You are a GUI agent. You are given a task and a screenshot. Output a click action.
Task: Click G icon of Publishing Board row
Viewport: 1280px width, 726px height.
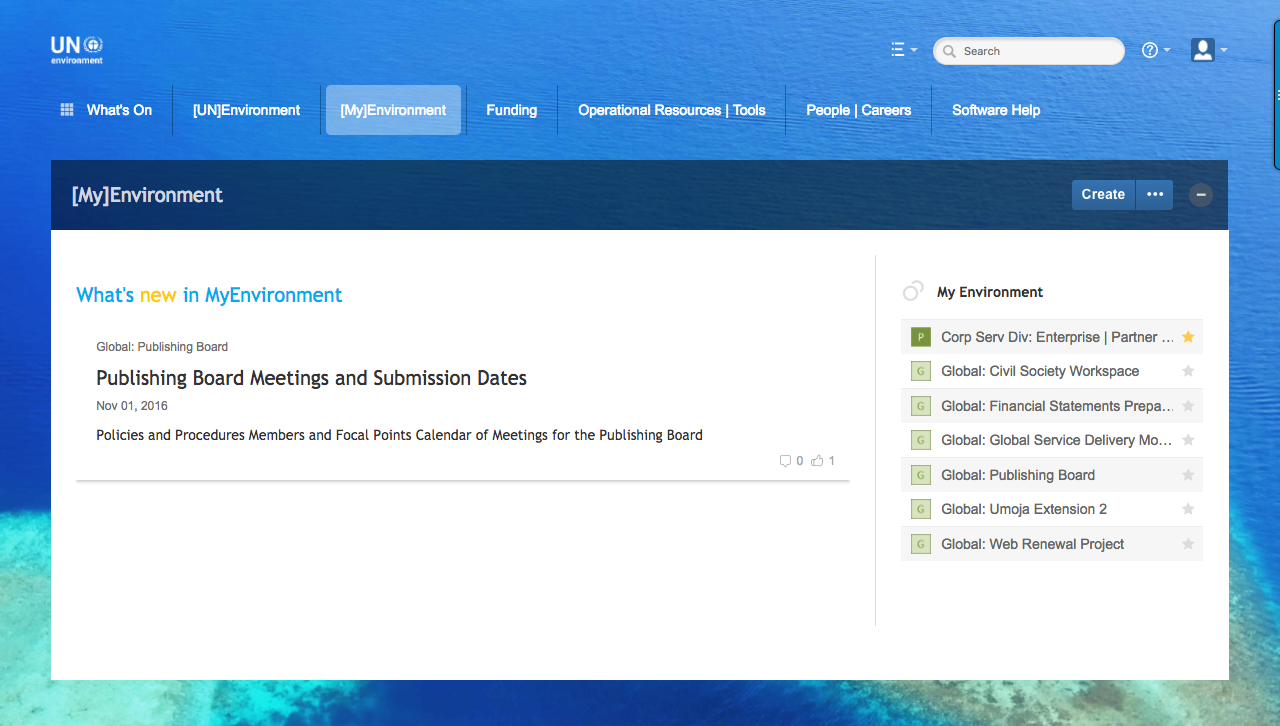coord(921,475)
